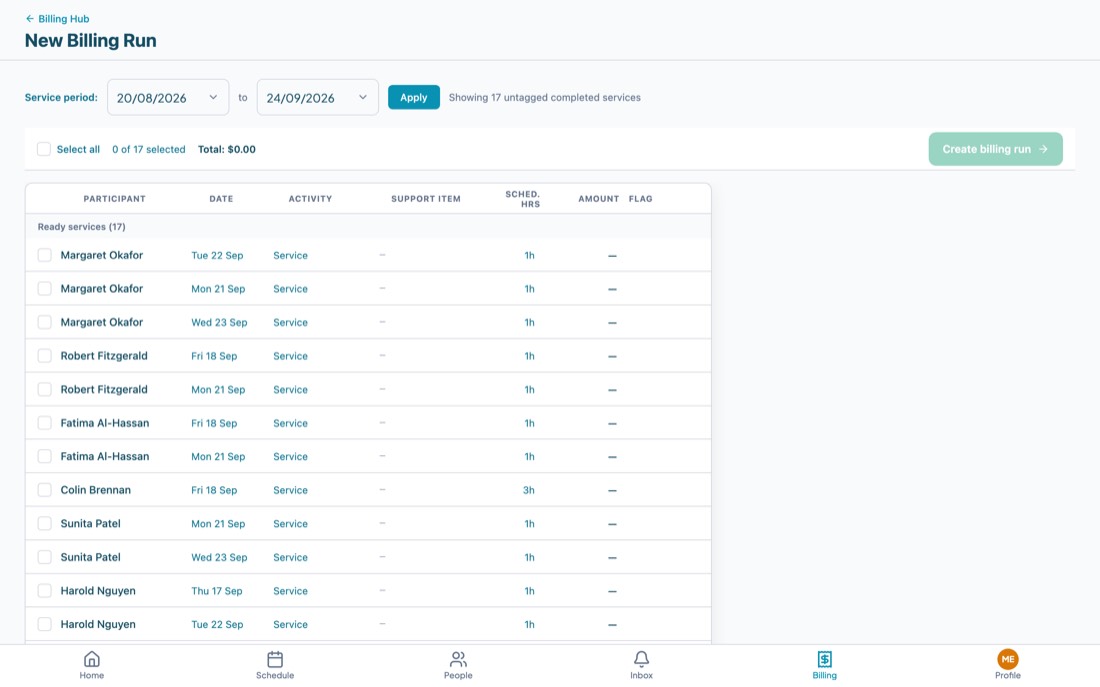This screenshot has height=687, width=1100.
Task: Click the Ready services (17) group row
Action: tap(368, 227)
